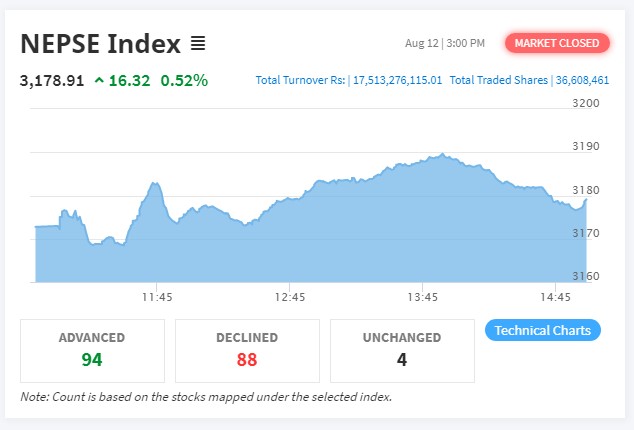
Task: Click the Aug 12 3:00 PM timestamp
Action: tap(445, 43)
